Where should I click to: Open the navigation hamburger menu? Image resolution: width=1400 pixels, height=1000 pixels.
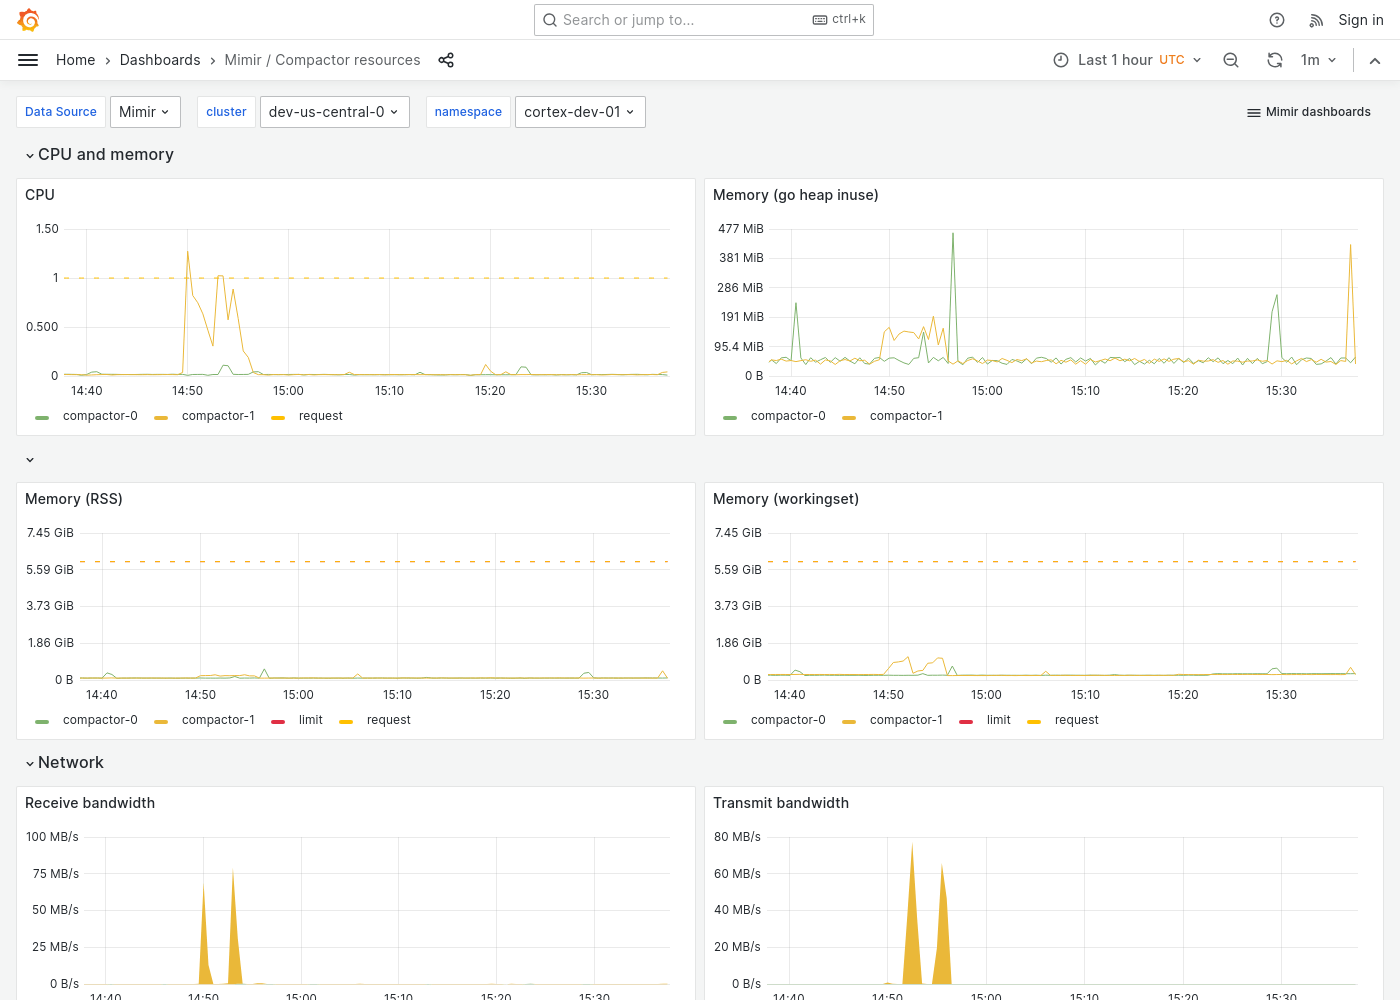coord(28,60)
